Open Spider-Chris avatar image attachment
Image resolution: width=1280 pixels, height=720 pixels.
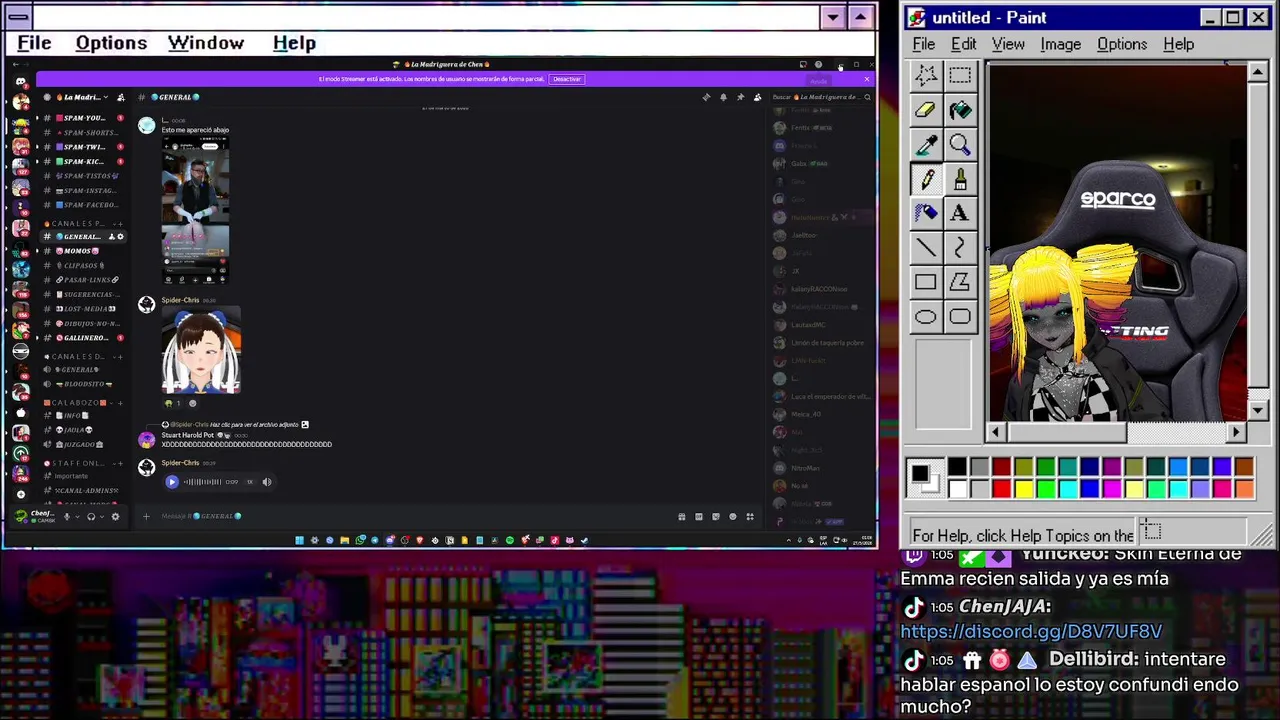point(201,350)
